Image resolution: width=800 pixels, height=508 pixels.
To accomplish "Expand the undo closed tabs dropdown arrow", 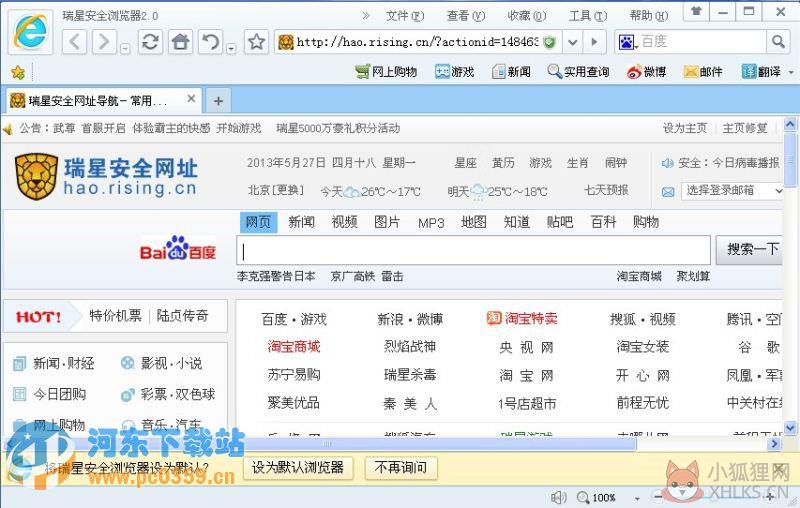I will coord(231,48).
